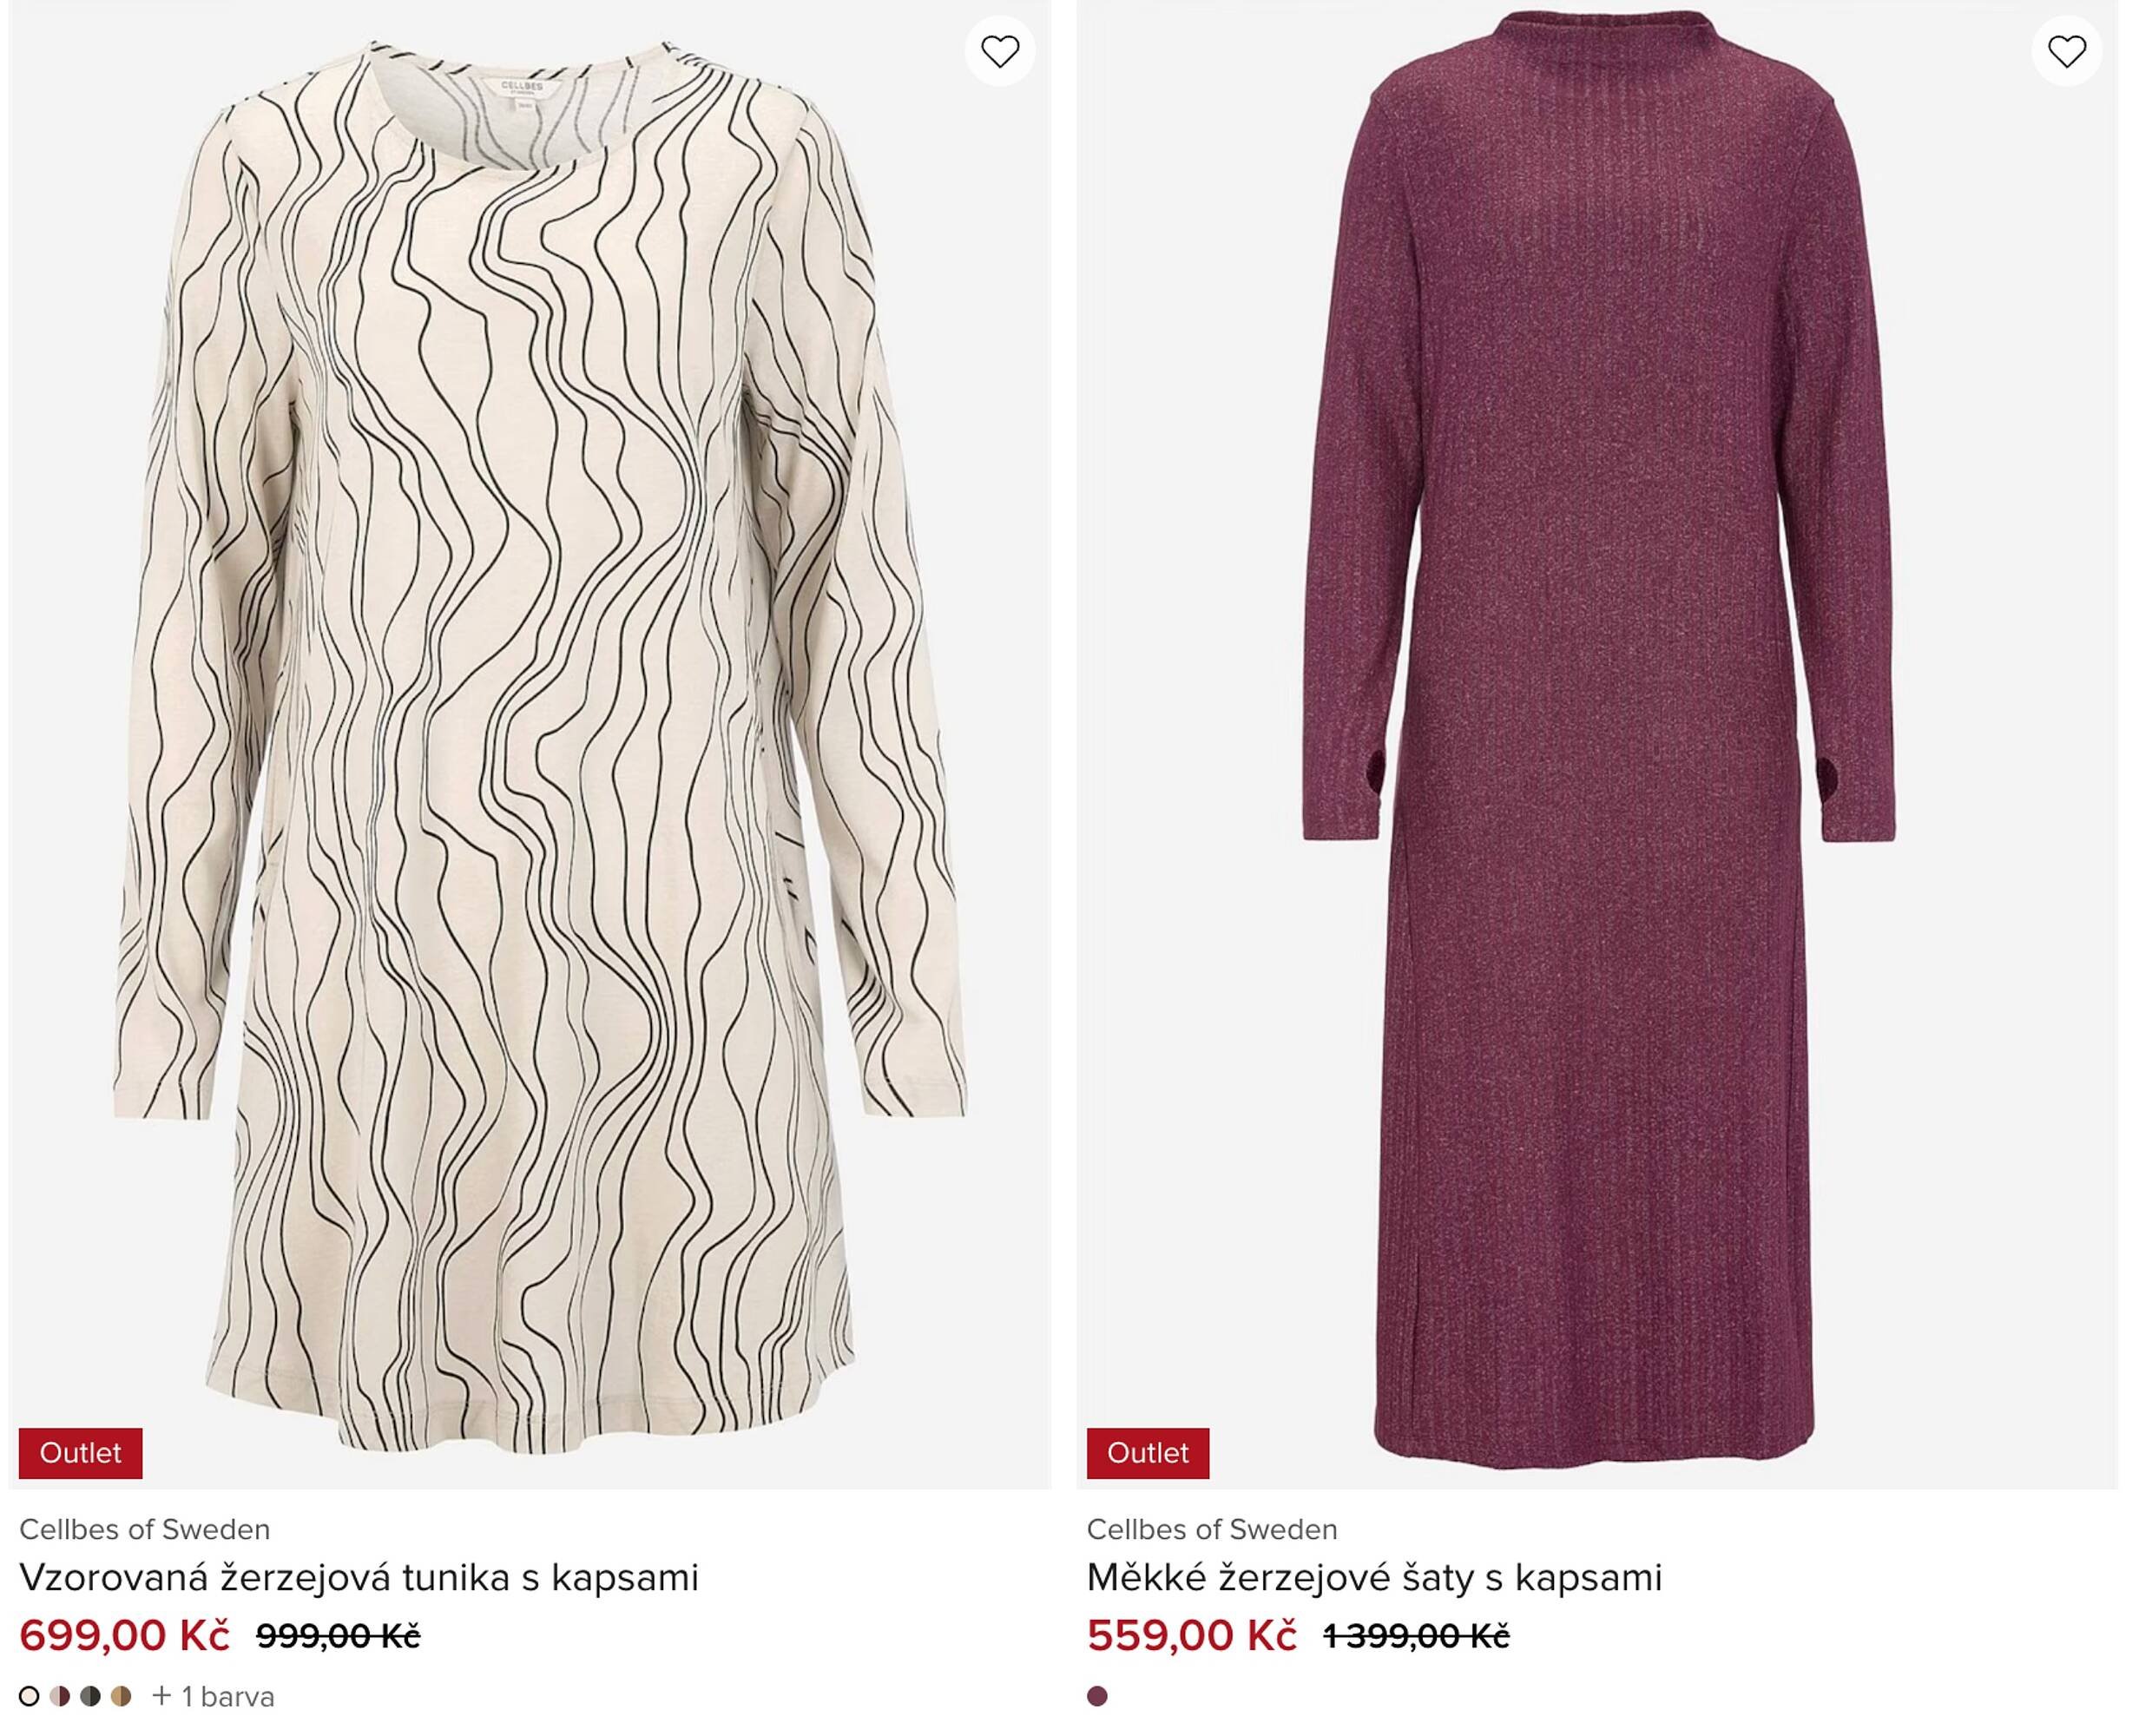The height and width of the screenshot is (1736, 2139).
Task: Click Cellbes of Sweden brand above tunic title
Action: tap(144, 1529)
